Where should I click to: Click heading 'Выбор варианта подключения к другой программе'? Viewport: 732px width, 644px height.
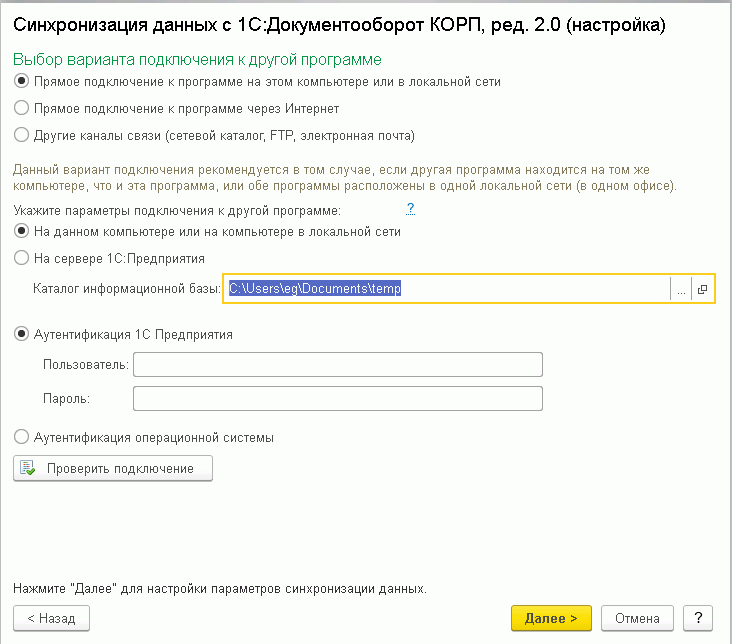tap(197, 60)
